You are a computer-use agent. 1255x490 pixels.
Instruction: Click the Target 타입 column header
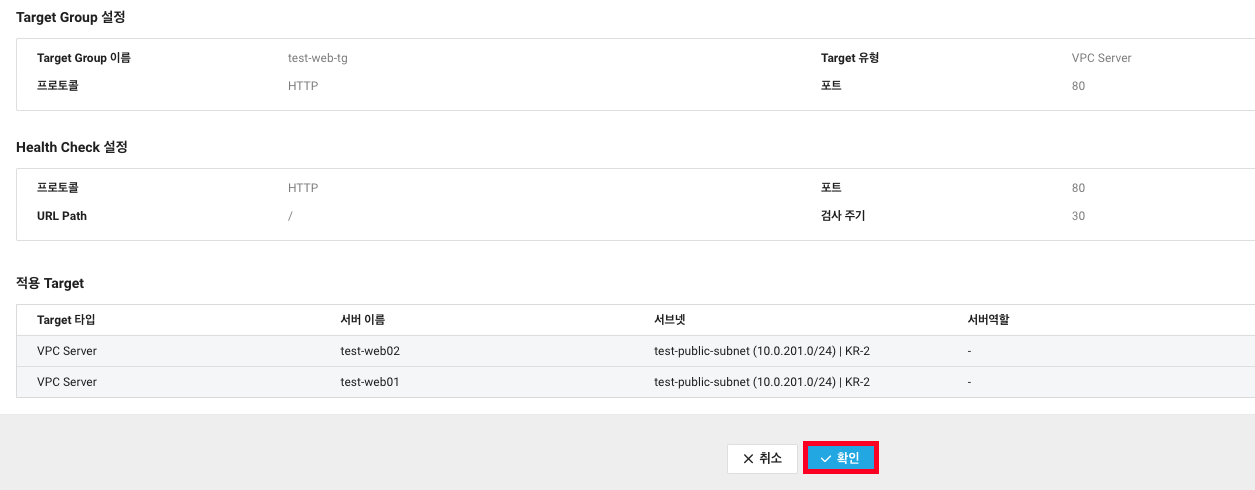pos(66,320)
